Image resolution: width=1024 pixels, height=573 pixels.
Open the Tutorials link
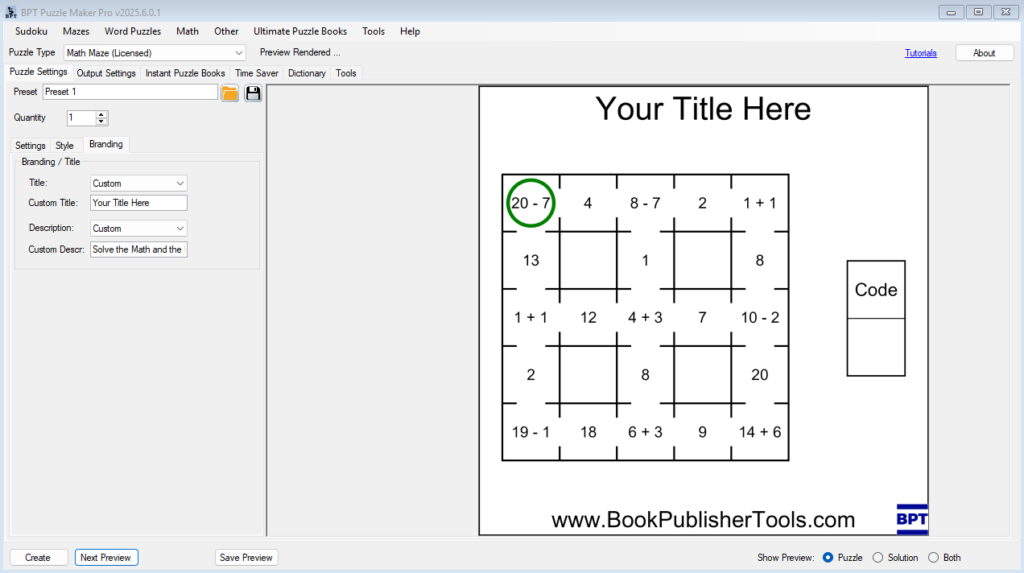pos(920,54)
